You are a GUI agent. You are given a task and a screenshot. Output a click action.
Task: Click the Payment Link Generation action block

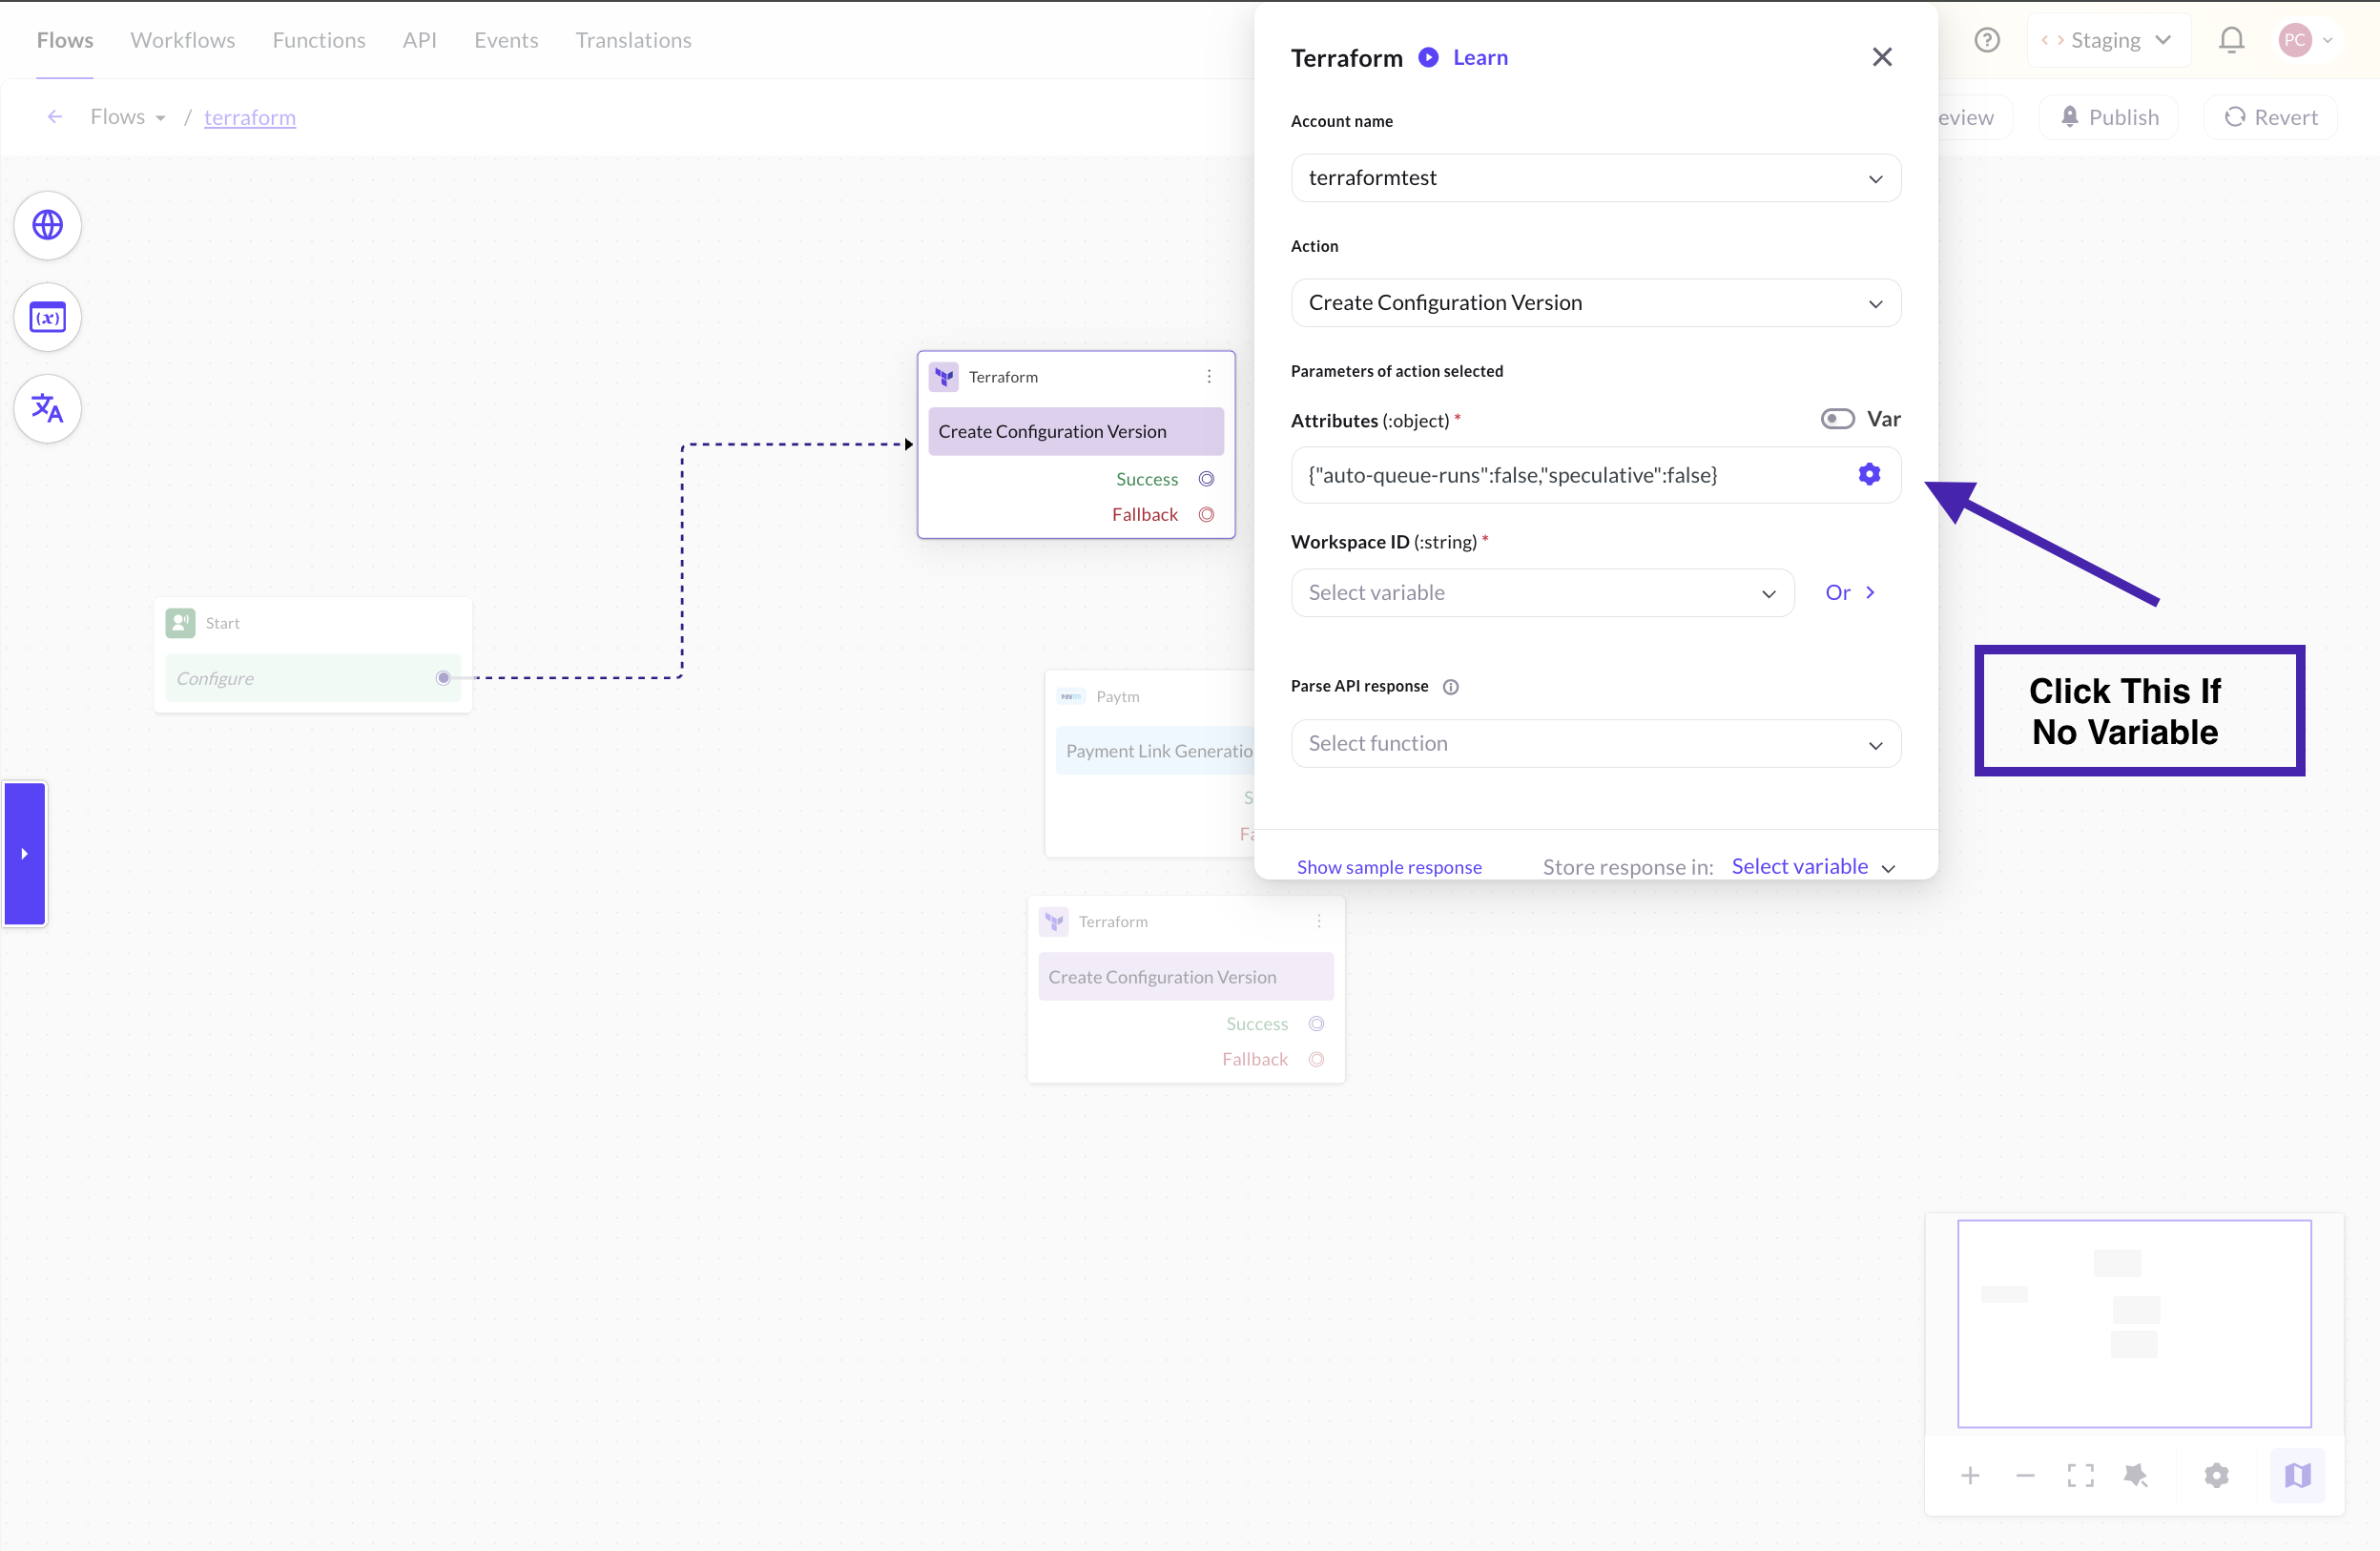[x=1155, y=751]
